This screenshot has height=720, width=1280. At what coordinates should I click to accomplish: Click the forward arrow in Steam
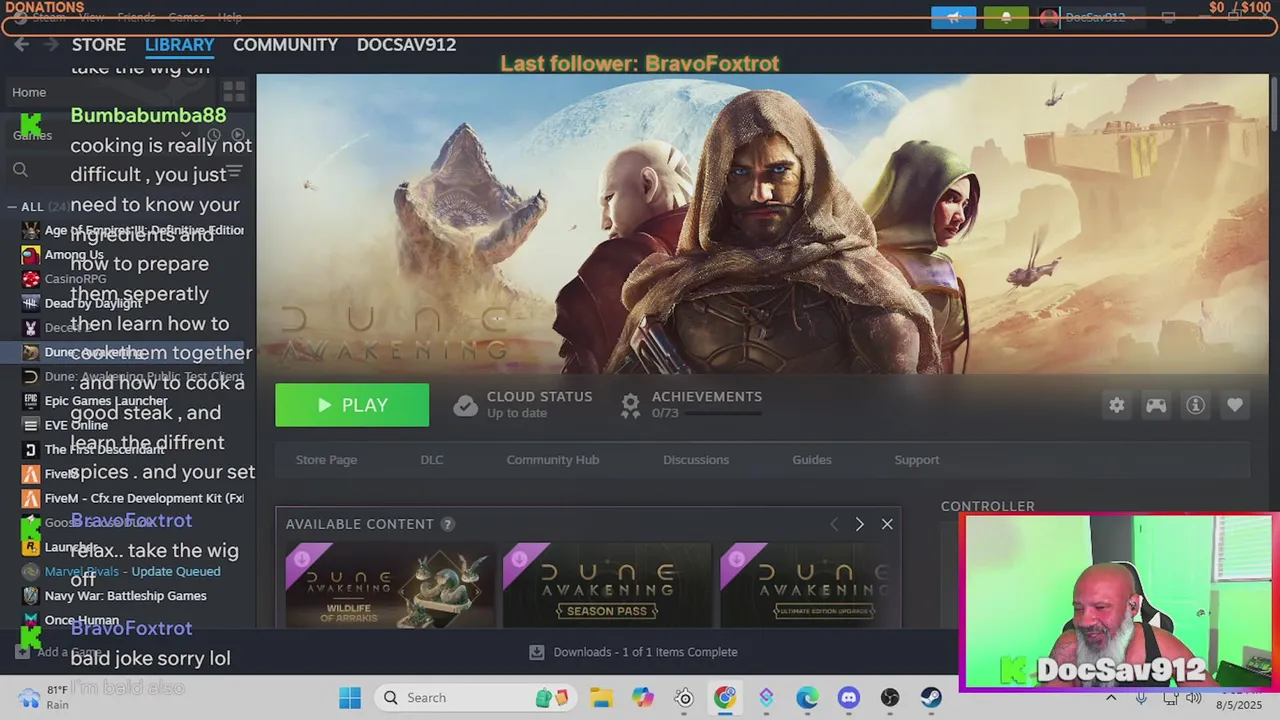point(50,45)
